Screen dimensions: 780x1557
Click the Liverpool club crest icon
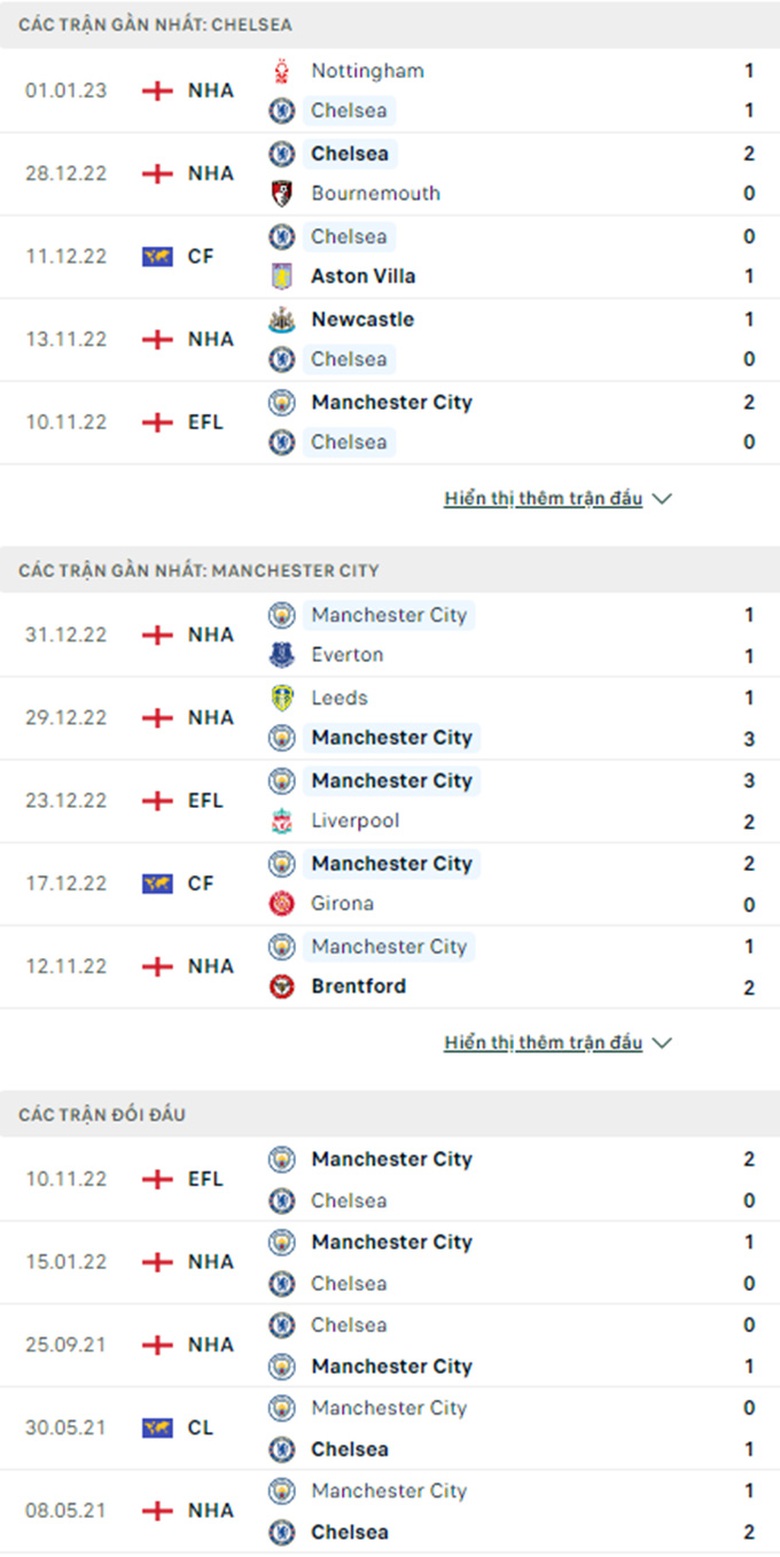click(x=283, y=821)
